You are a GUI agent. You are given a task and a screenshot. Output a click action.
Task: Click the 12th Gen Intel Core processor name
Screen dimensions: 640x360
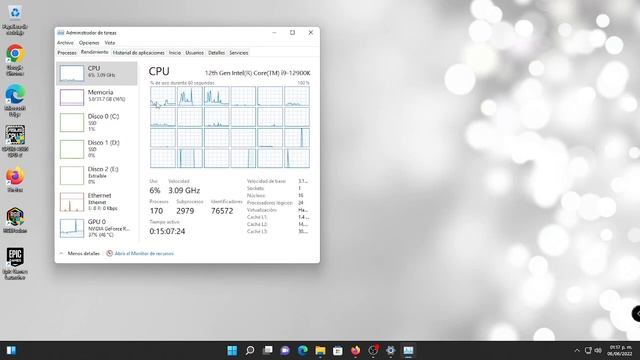(258, 73)
